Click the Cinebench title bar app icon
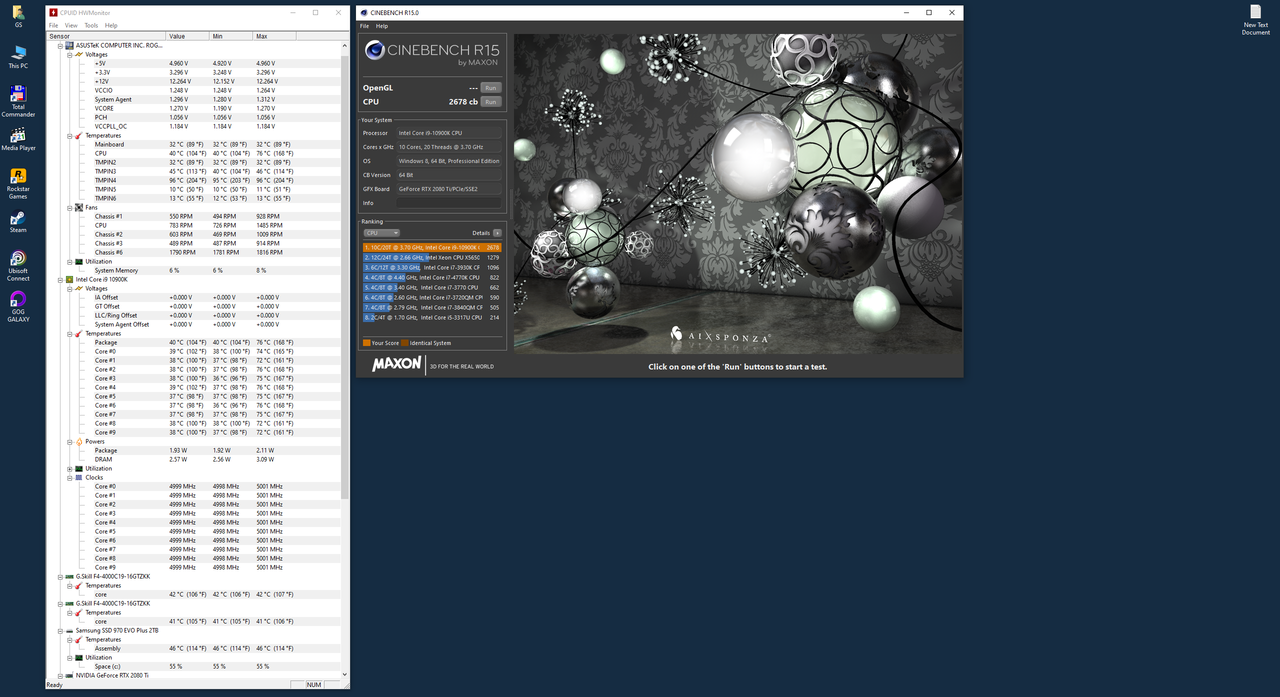 point(364,13)
